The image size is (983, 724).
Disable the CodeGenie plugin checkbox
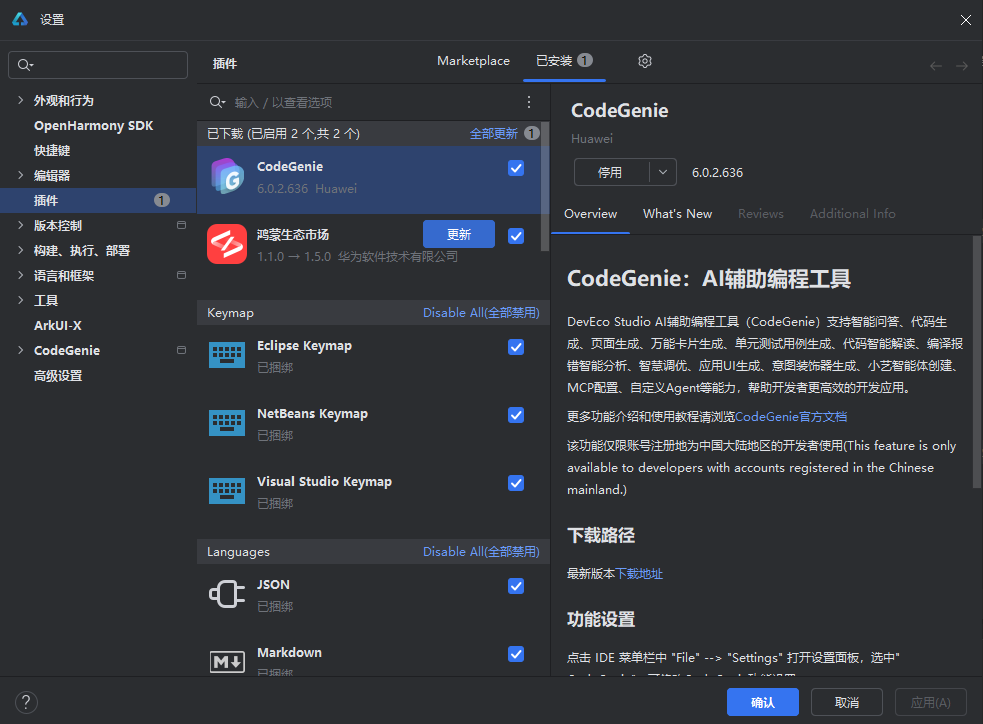tap(515, 168)
